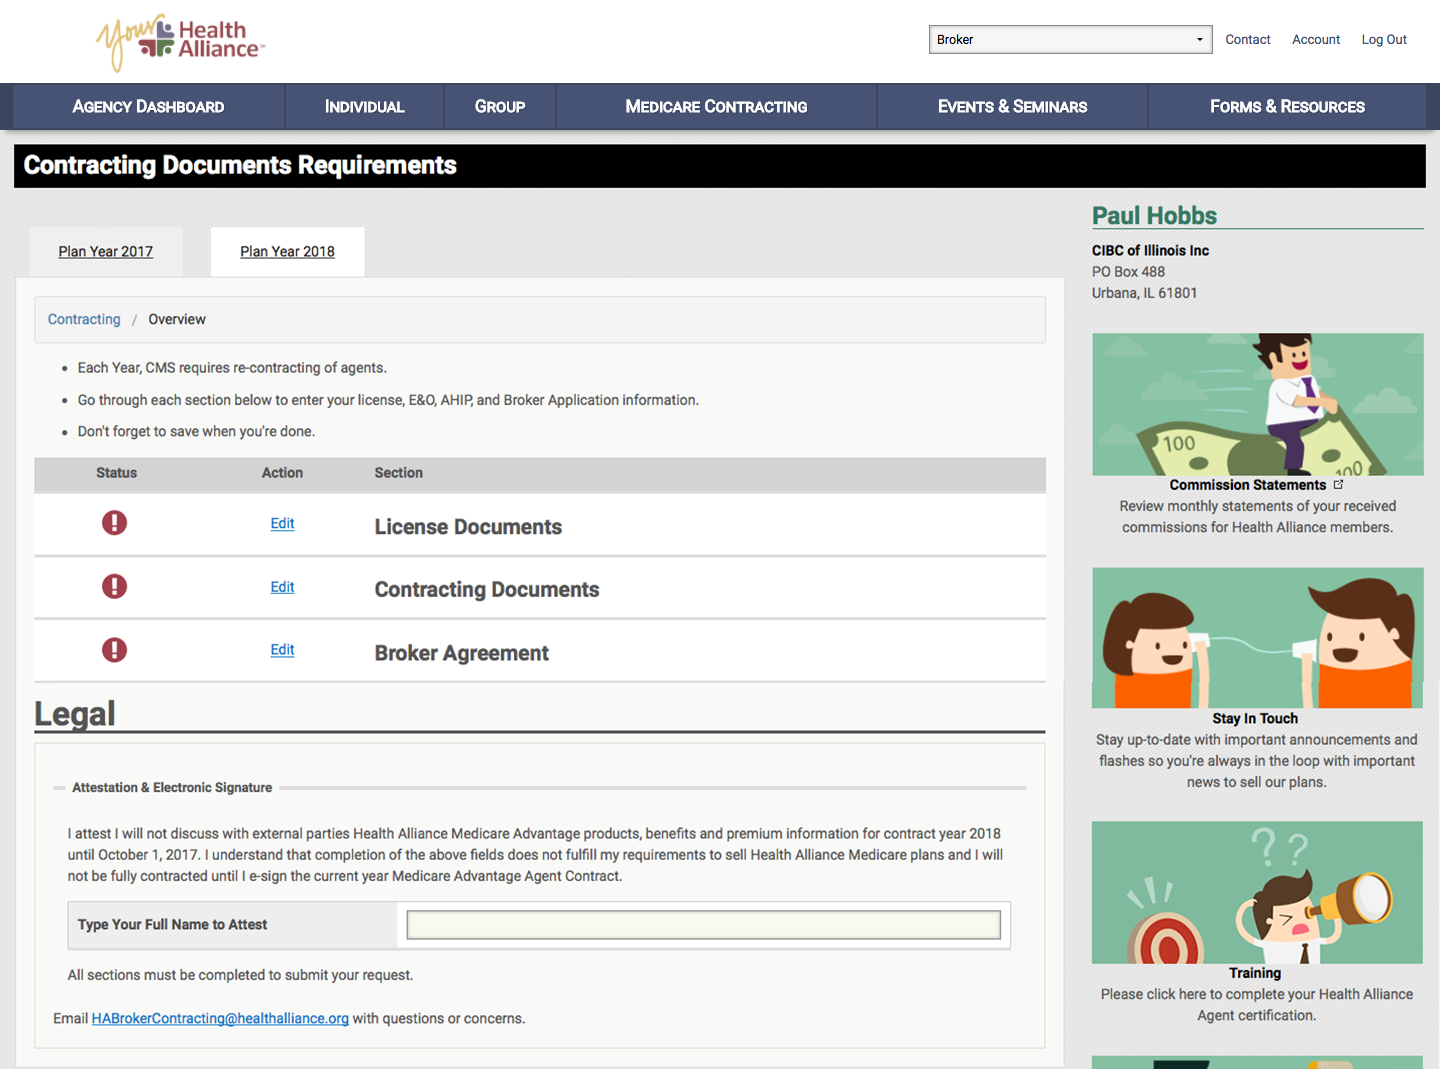The image size is (1440, 1069).
Task: Open the Individual menu
Action: coord(365,106)
